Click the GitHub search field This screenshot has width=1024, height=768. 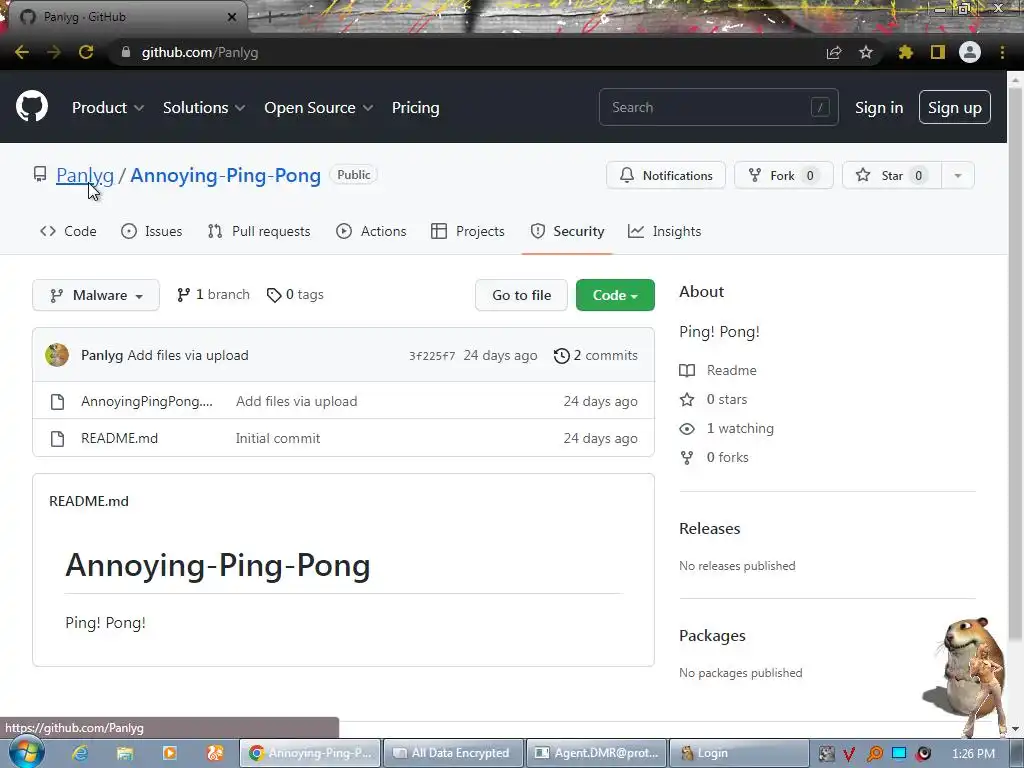click(718, 108)
